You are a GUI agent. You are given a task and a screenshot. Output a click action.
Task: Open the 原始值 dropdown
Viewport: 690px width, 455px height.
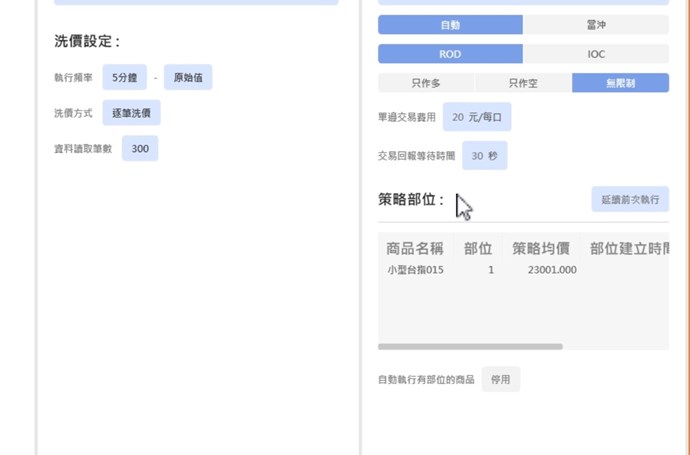[188, 77]
